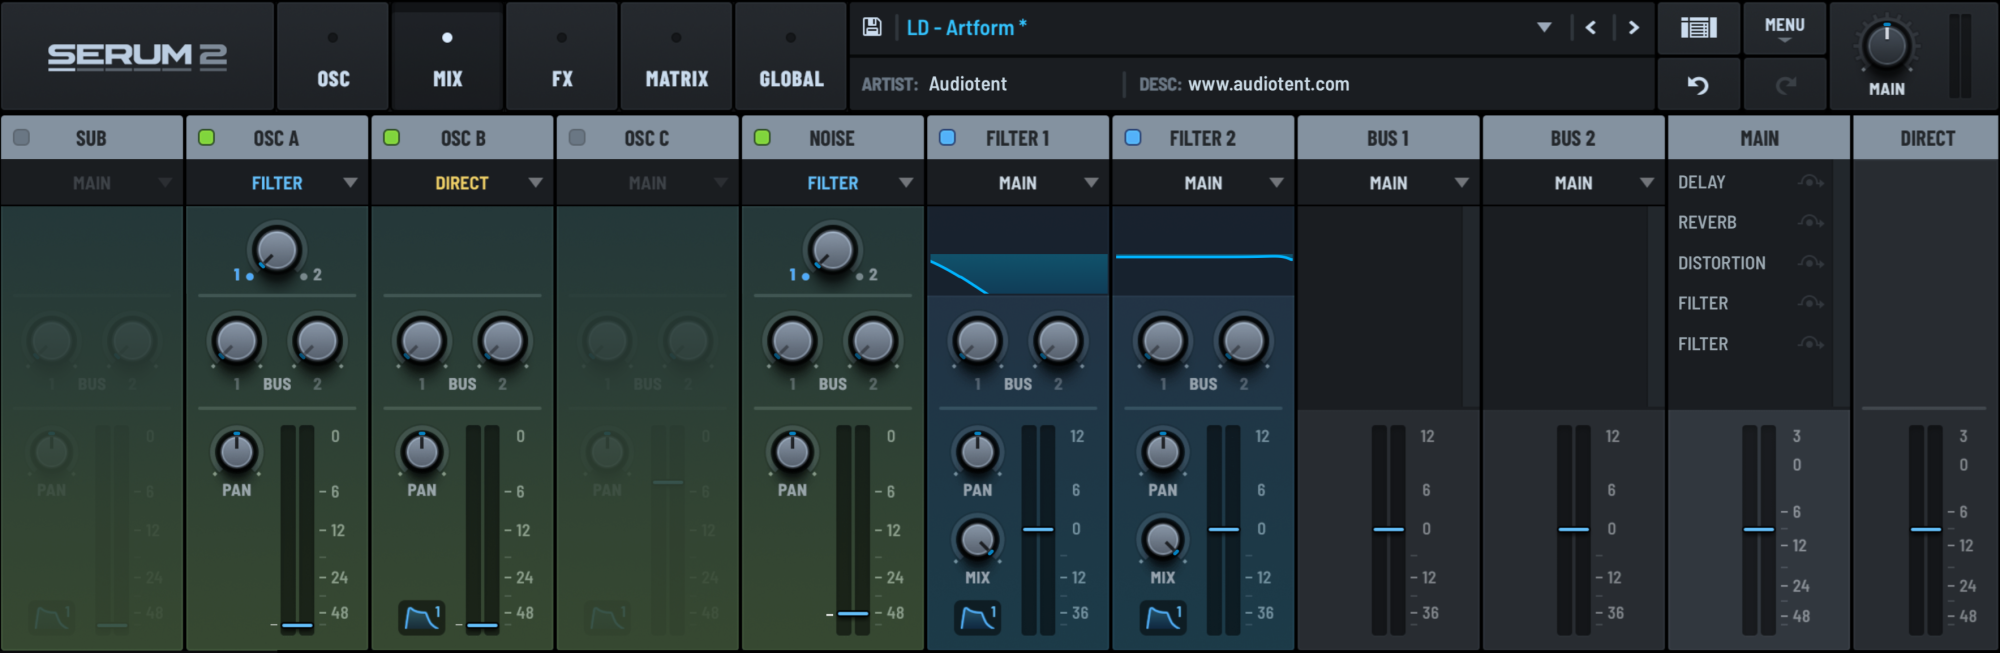Click the Audiotent artist field
The image size is (2000, 653).
pos(968,84)
